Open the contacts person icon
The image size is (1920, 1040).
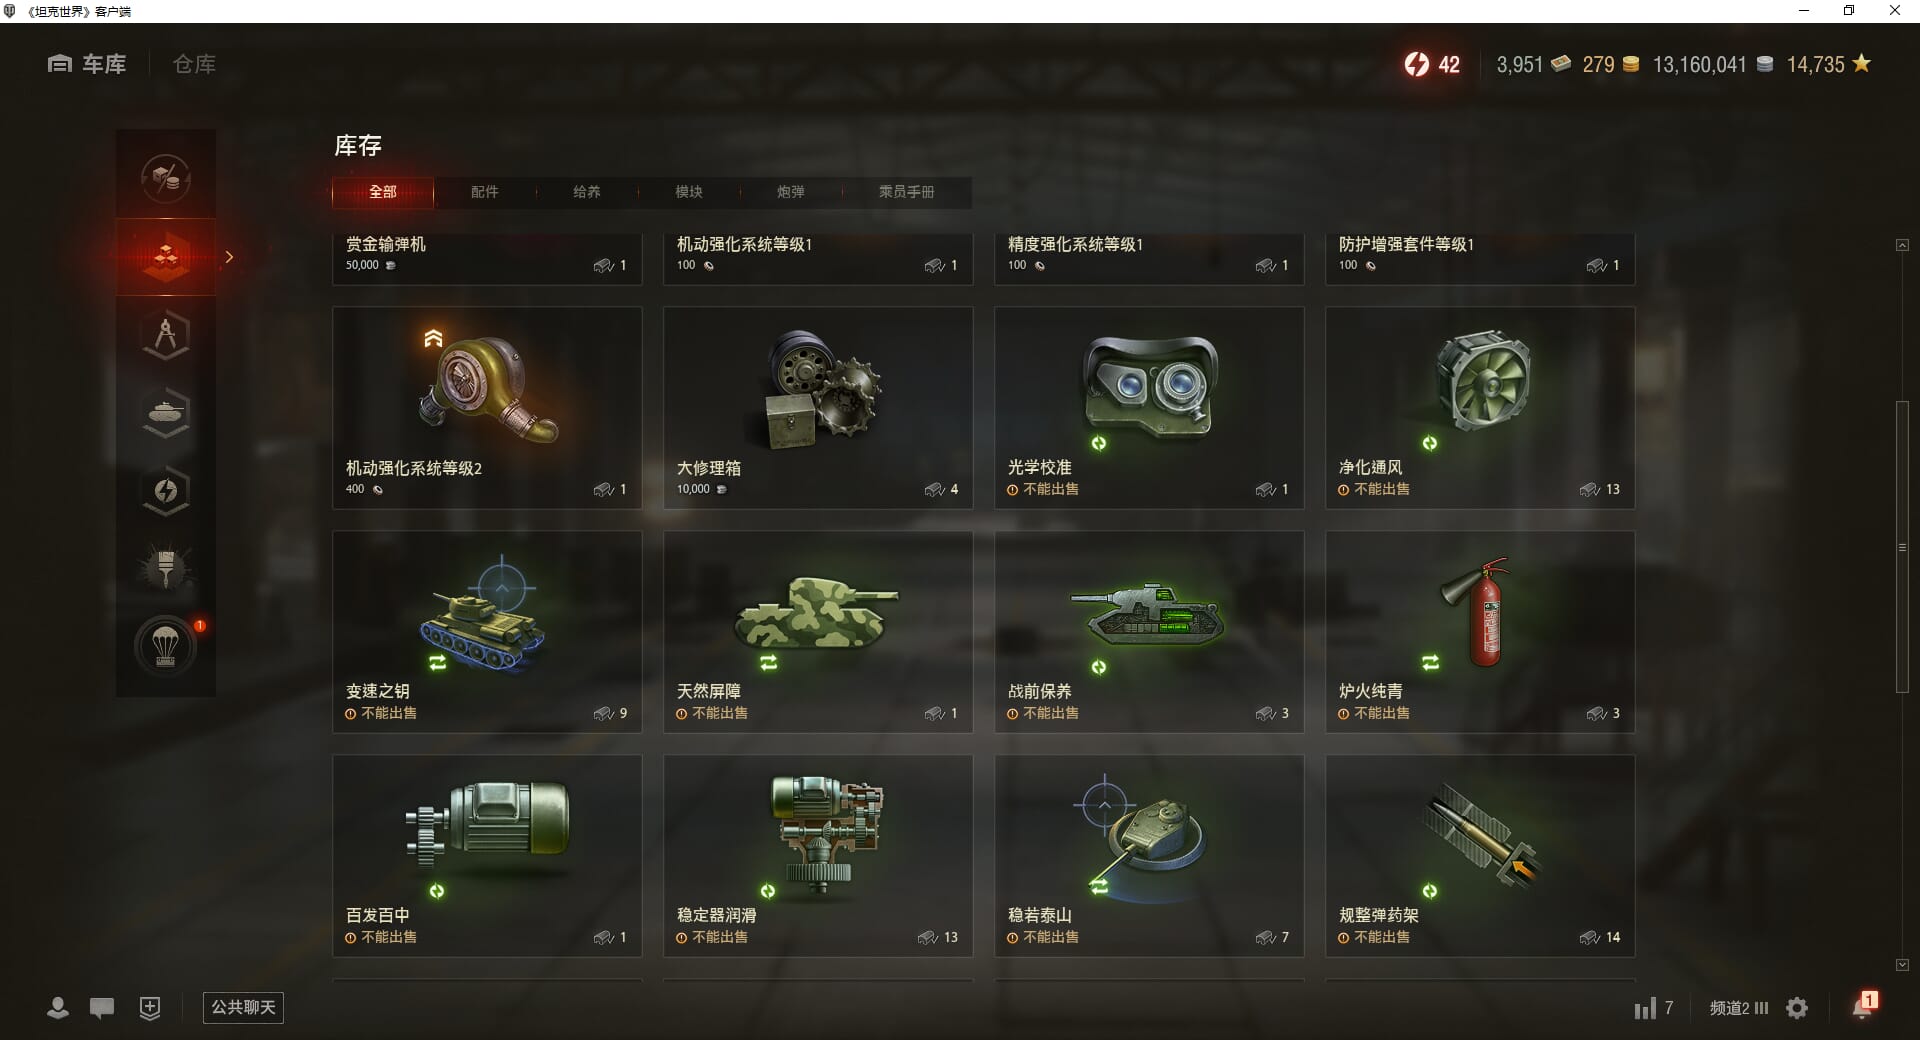[x=58, y=1008]
